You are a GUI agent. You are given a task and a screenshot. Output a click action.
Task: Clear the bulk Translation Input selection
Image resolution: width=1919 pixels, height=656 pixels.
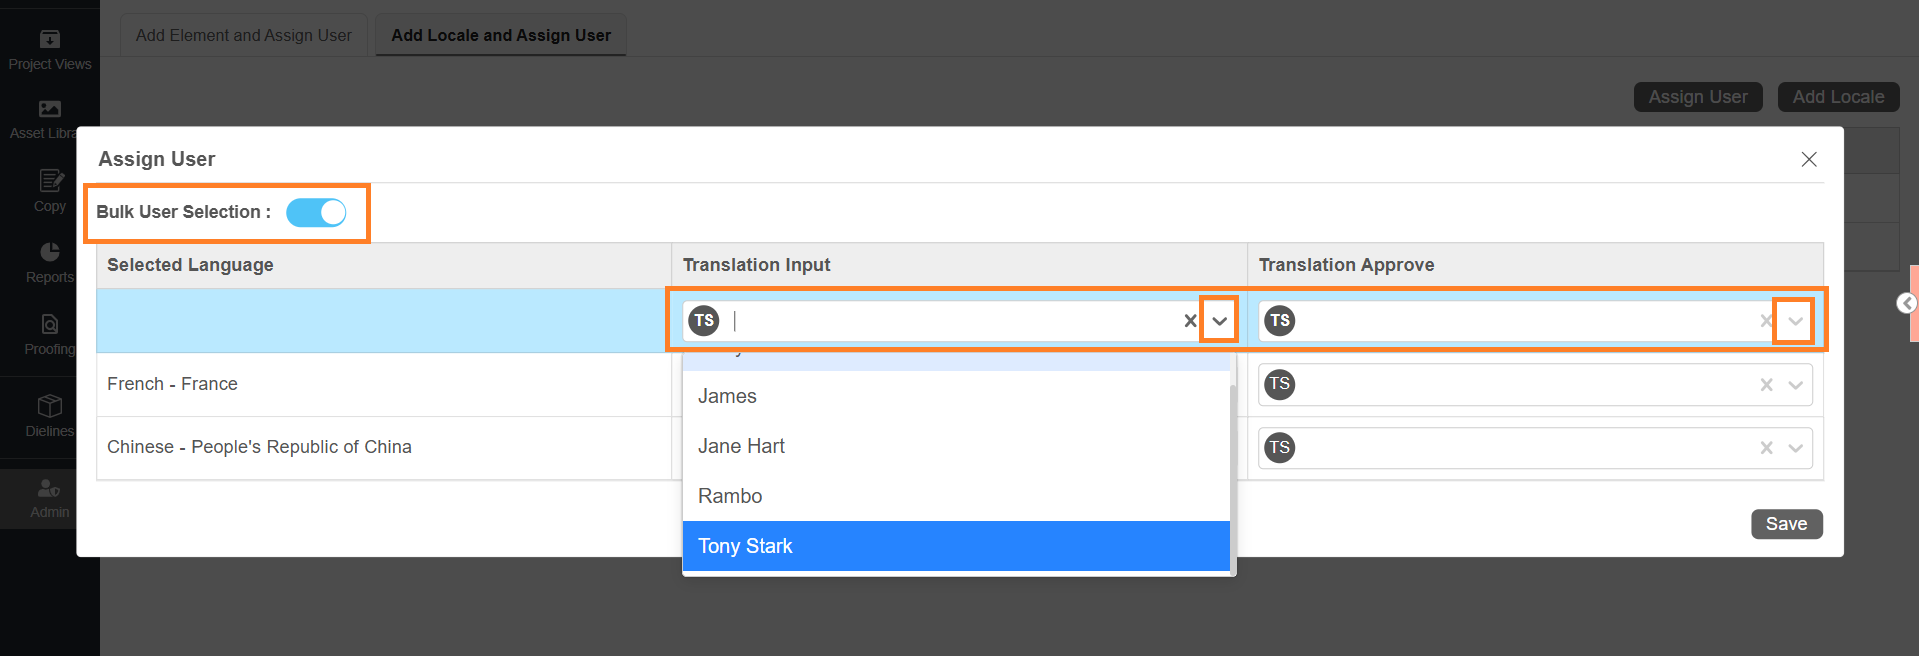coord(1190,321)
